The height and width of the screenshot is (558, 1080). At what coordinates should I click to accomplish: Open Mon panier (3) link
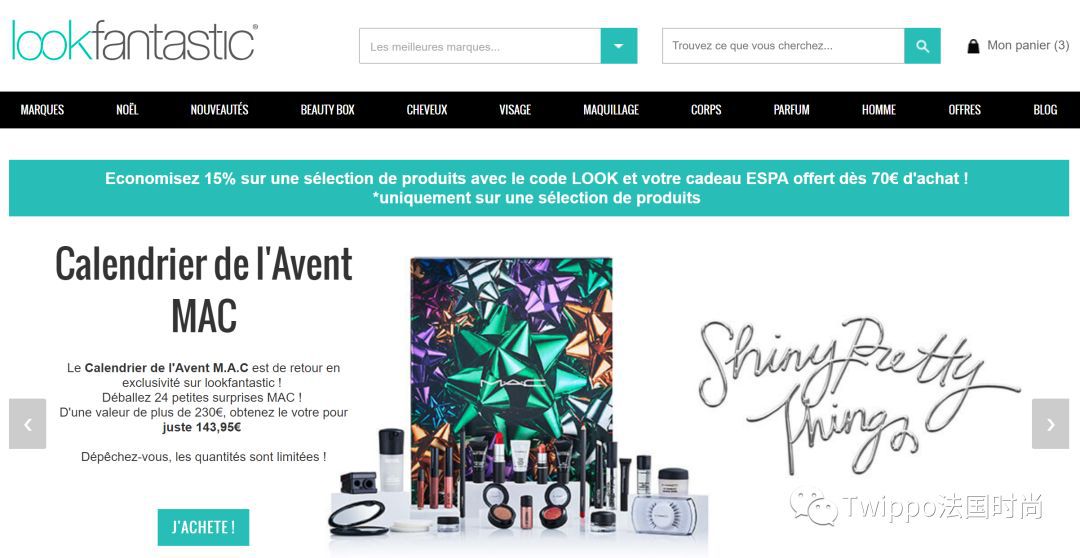(x=1028, y=45)
